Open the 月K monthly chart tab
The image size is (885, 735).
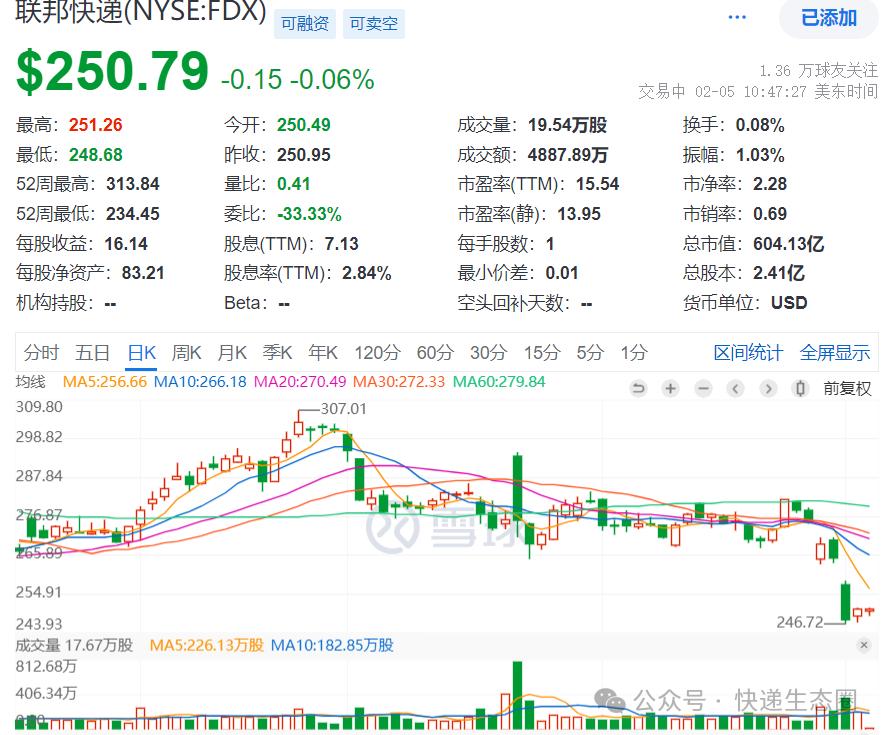(231, 352)
